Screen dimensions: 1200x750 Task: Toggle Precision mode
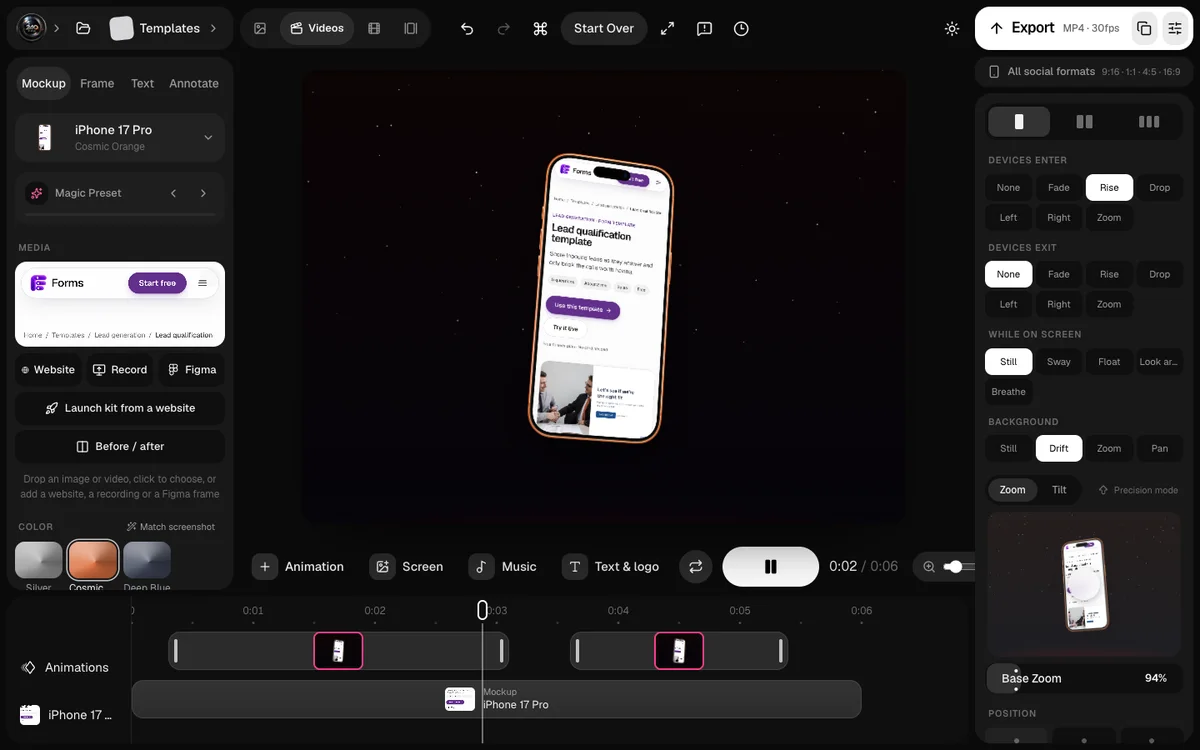point(1137,490)
